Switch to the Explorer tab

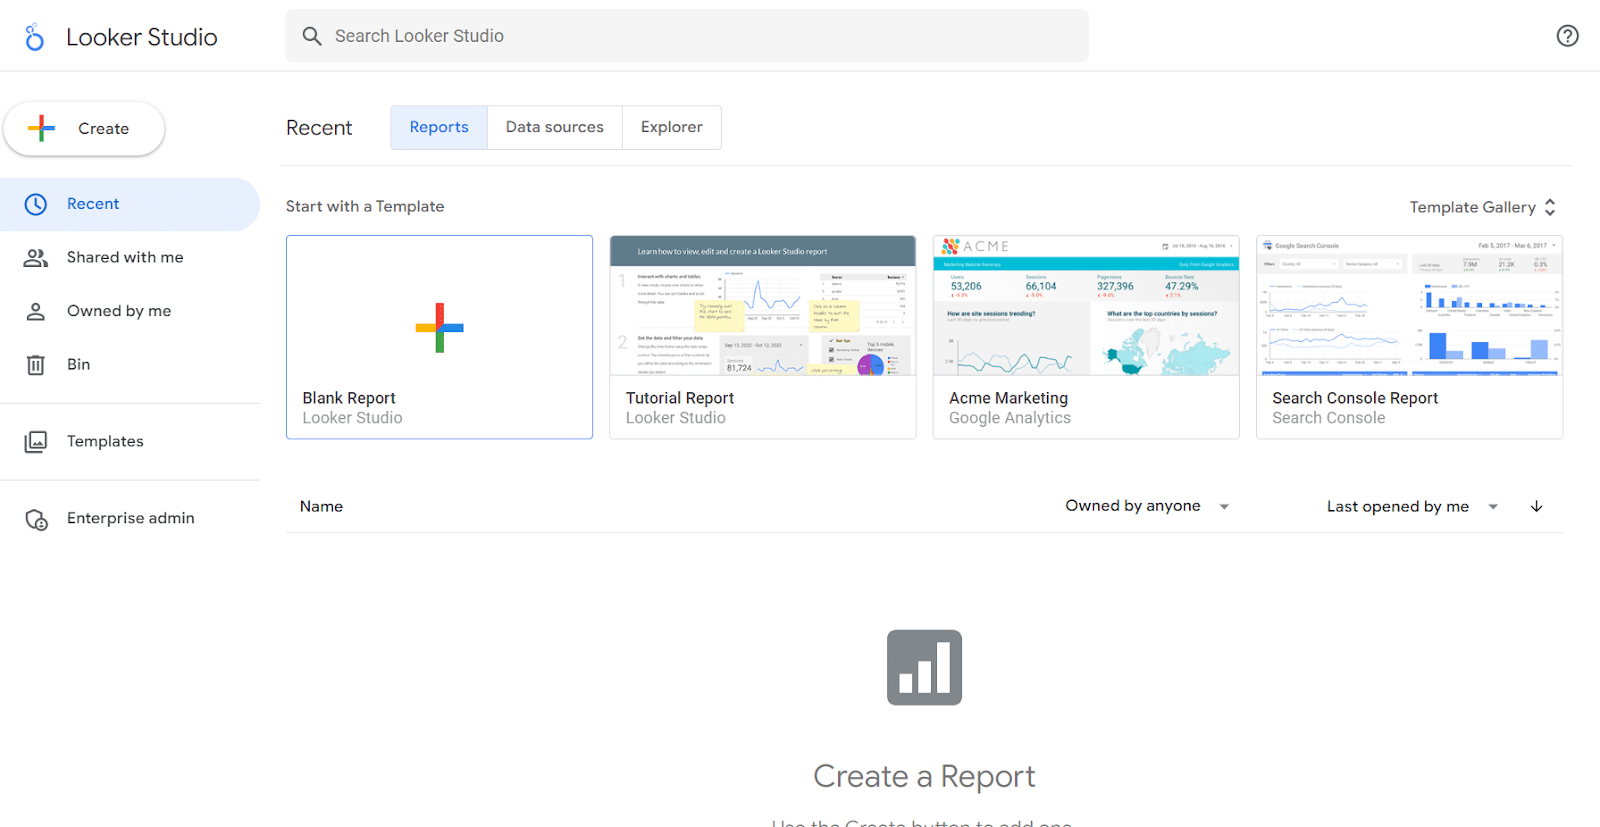(x=672, y=128)
